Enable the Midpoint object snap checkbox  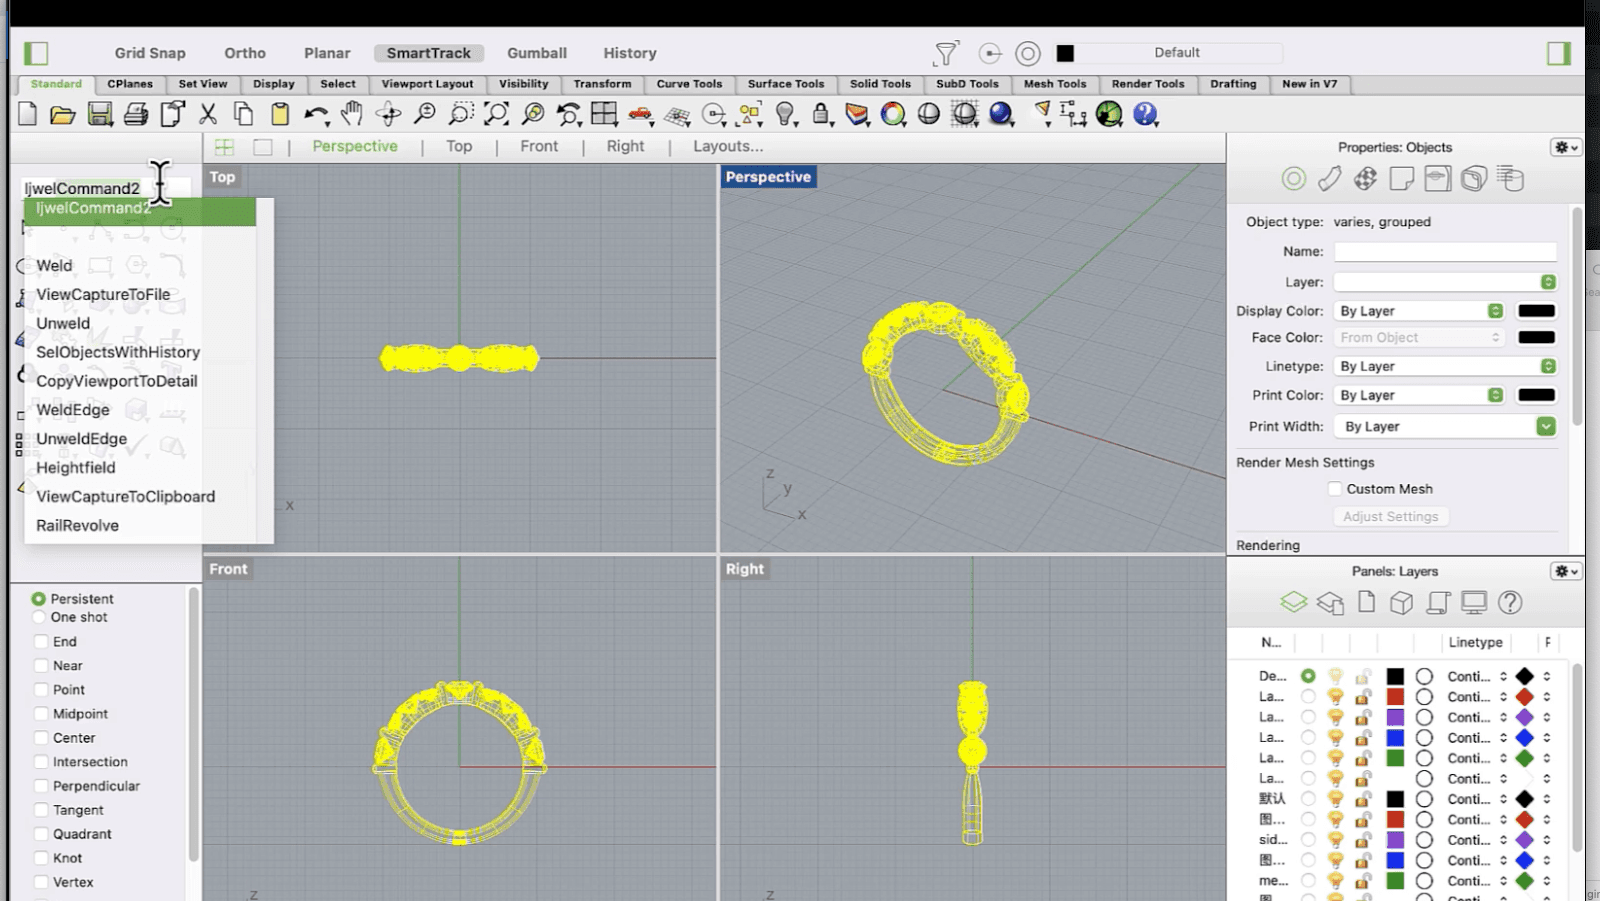tap(41, 714)
